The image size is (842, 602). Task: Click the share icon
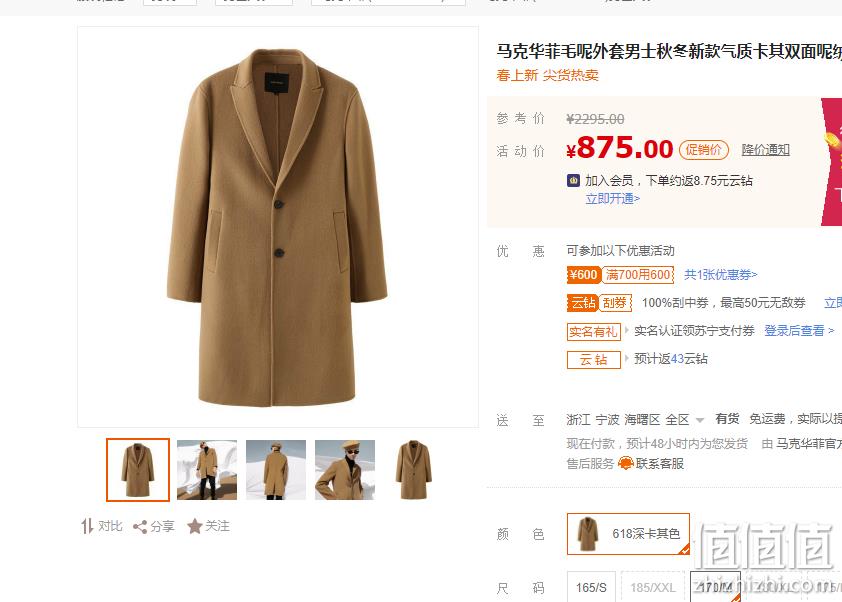coord(140,527)
